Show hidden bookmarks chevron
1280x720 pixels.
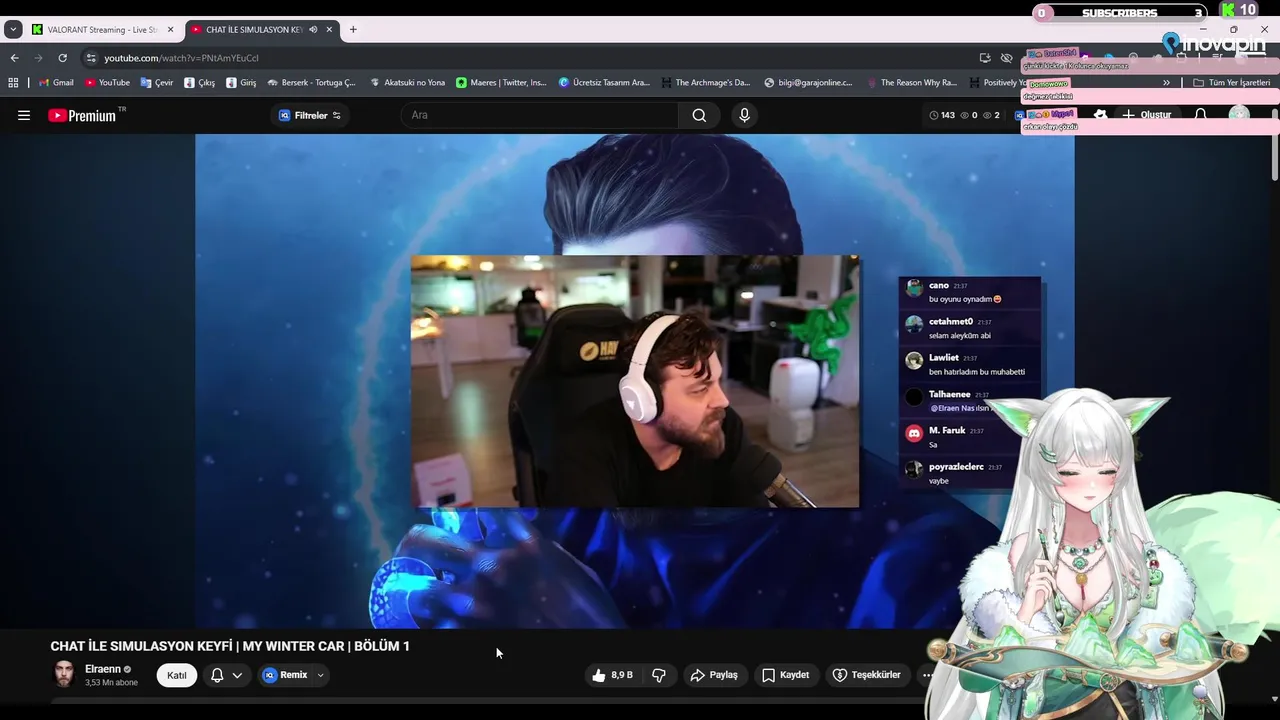1166,83
